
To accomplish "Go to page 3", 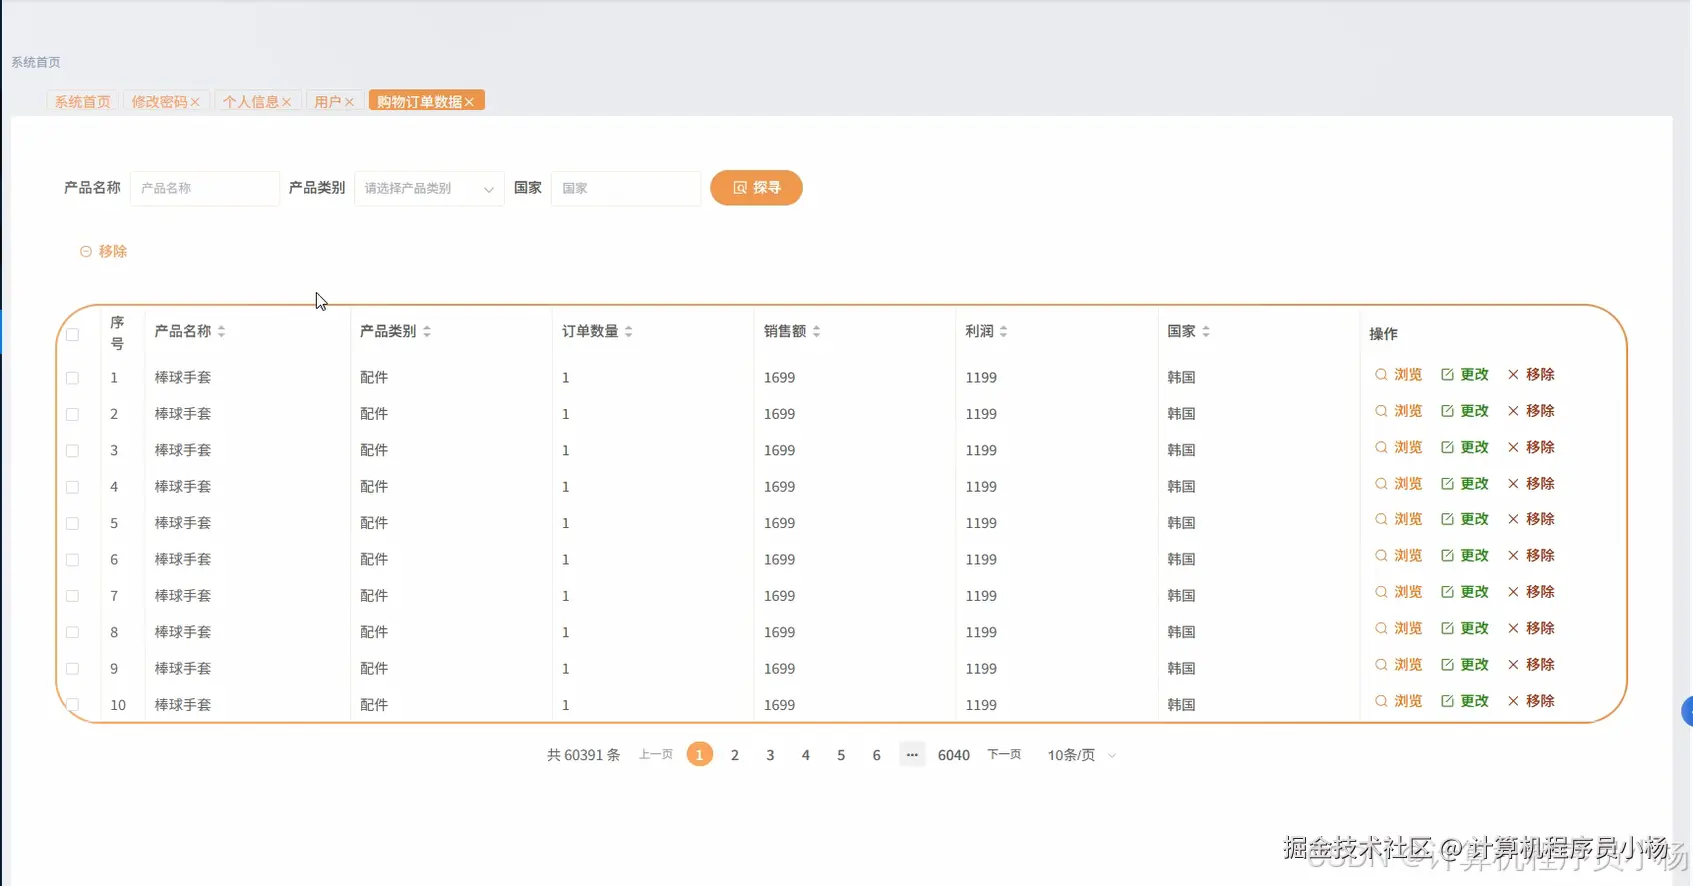I will [770, 755].
